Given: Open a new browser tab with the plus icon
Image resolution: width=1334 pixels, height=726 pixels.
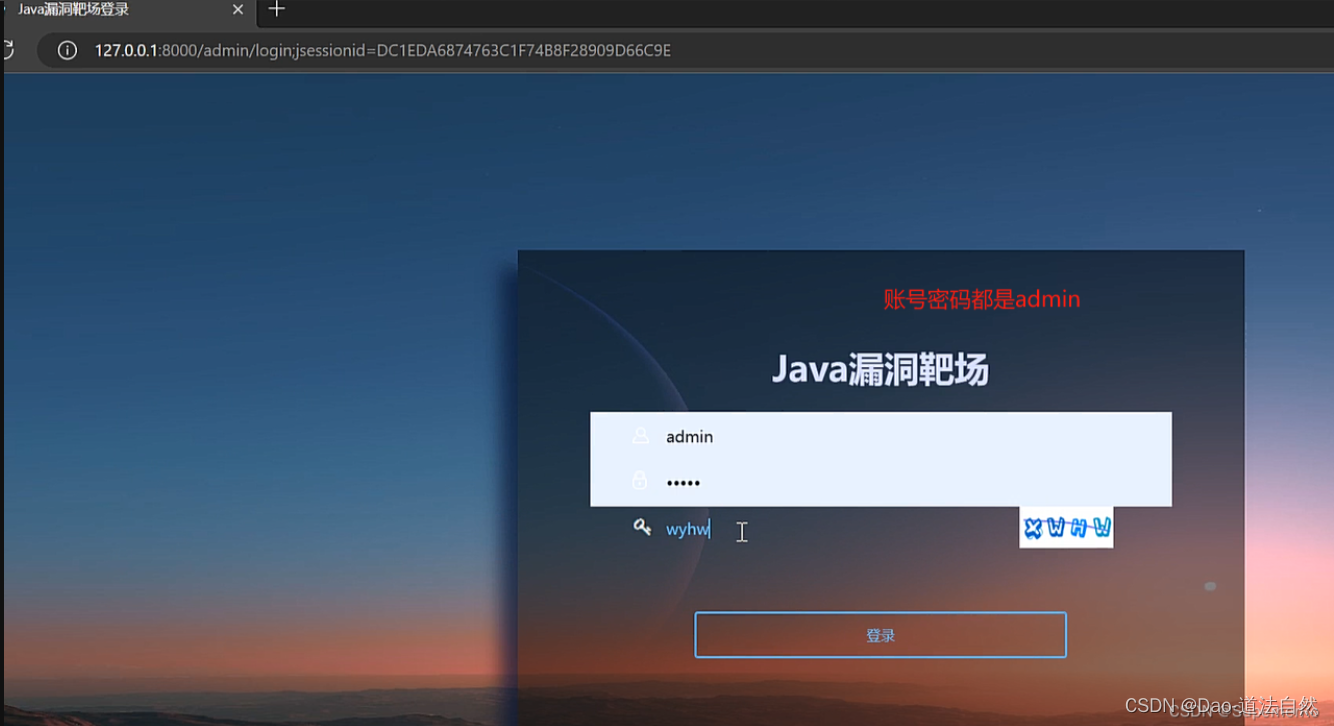Looking at the screenshot, I should (x=275, y=11).
